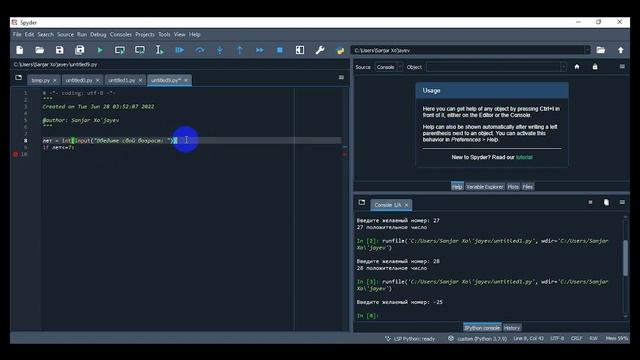Open the Source menu
Viewport: 640px width, 360px height.
tap(65, 35)
